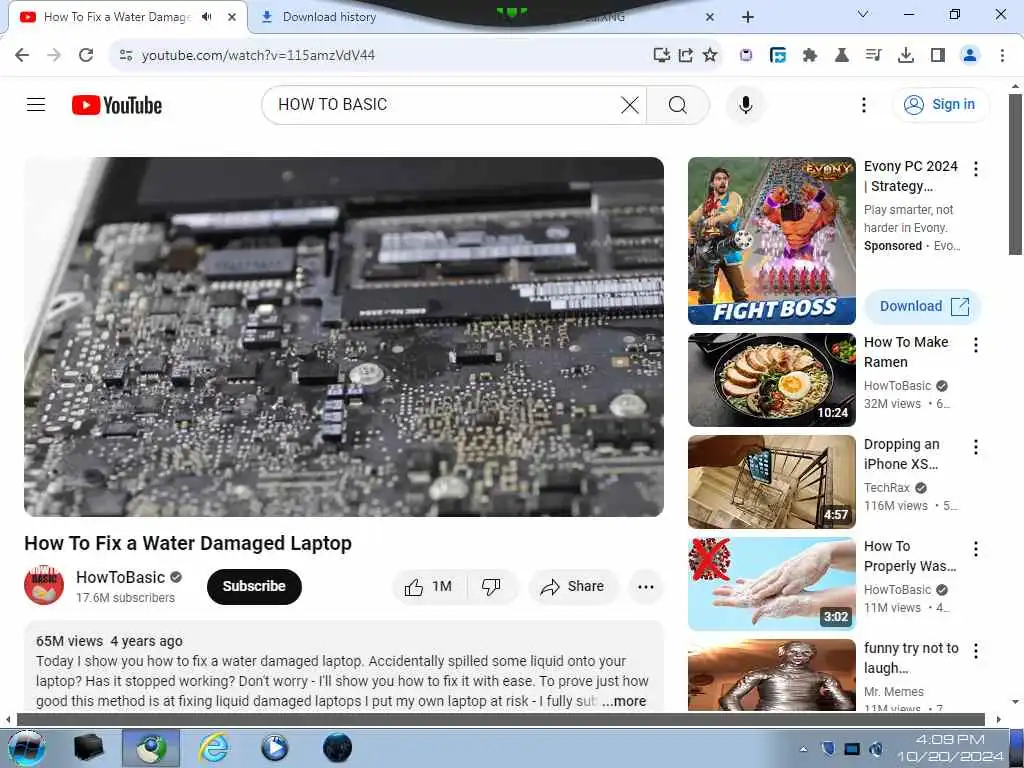Open options menu for How To Make Ramen
1024x768 pixels.
[976, 345]
